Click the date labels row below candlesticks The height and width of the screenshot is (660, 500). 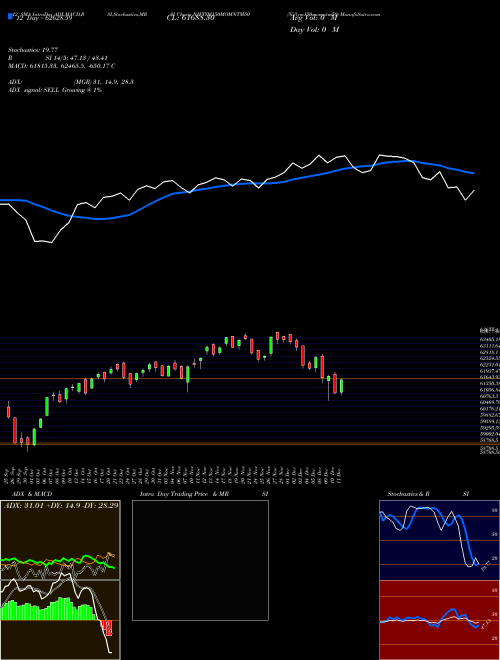coord(174,476)
